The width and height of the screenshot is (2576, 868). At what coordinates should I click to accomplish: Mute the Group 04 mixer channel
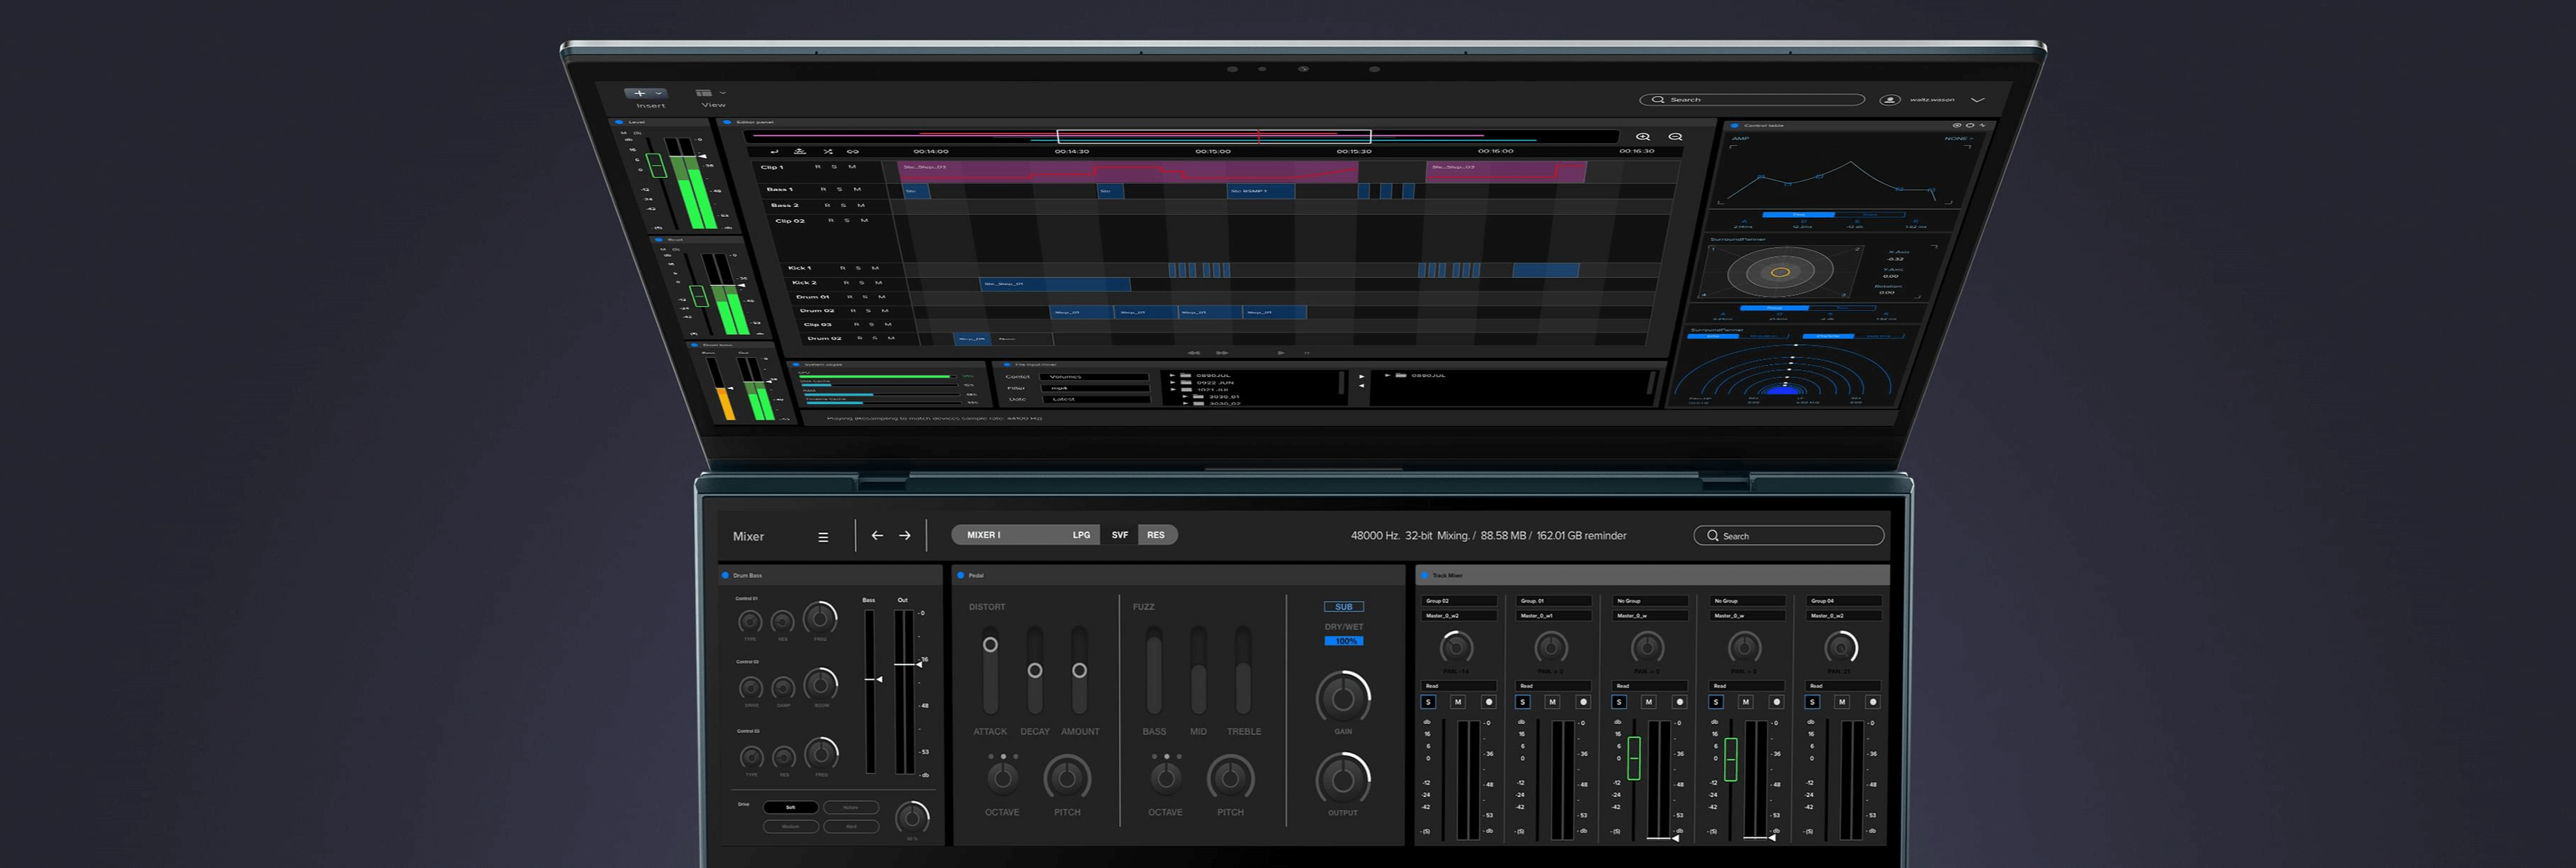[1842, 702]
